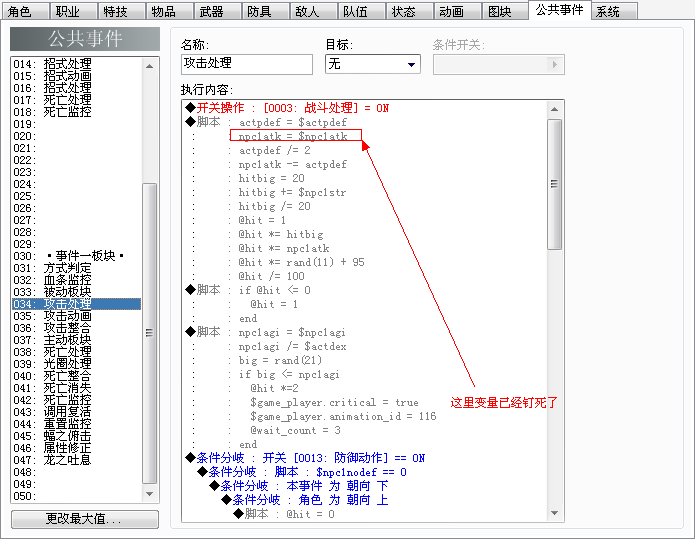Select event 041: 死亡消失
695x540 pixels.
(x=76, y=388)
